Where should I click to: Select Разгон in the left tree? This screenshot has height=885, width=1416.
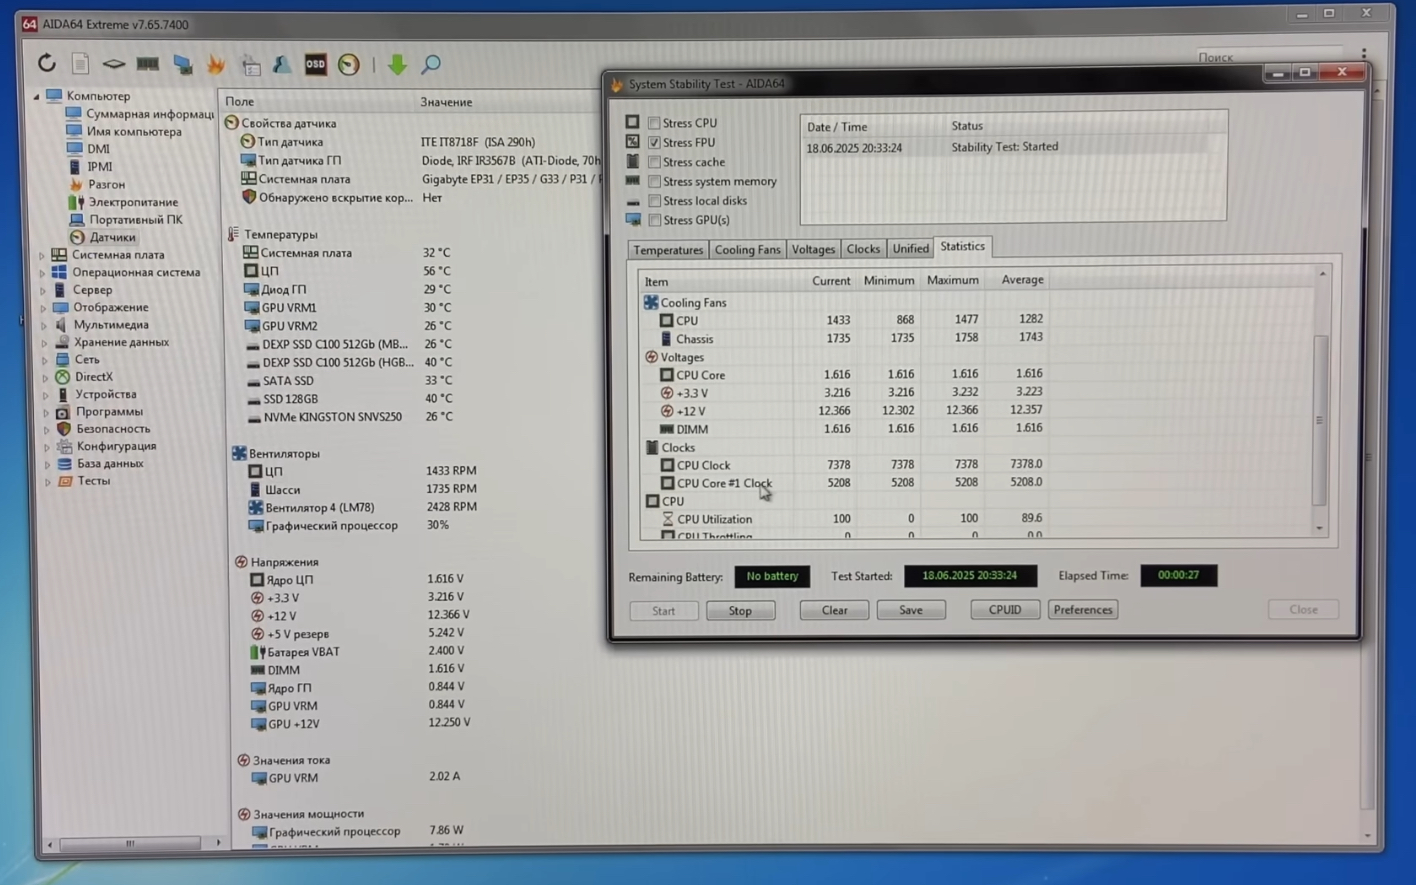pyautogui.click(x=106, y=184)
